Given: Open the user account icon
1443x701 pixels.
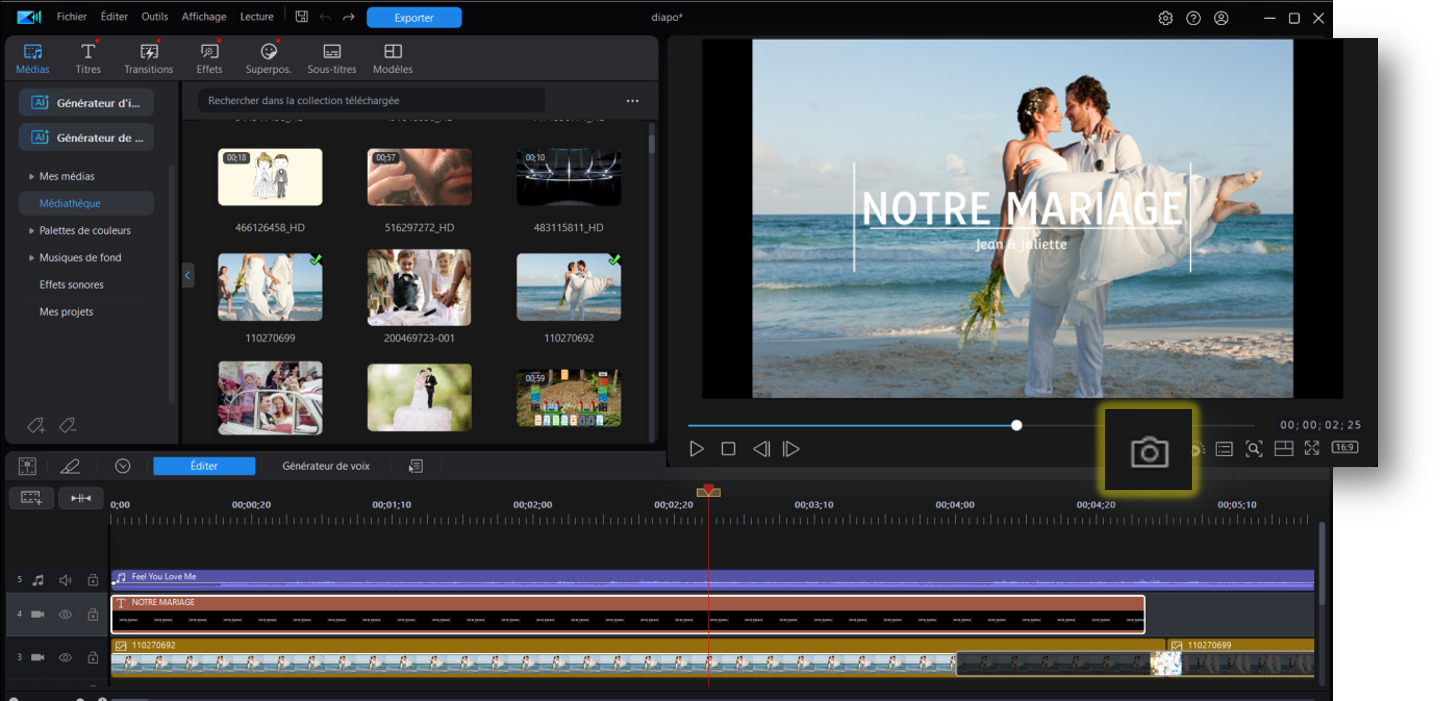Looking at the screenshot, I should (1221, 18).
